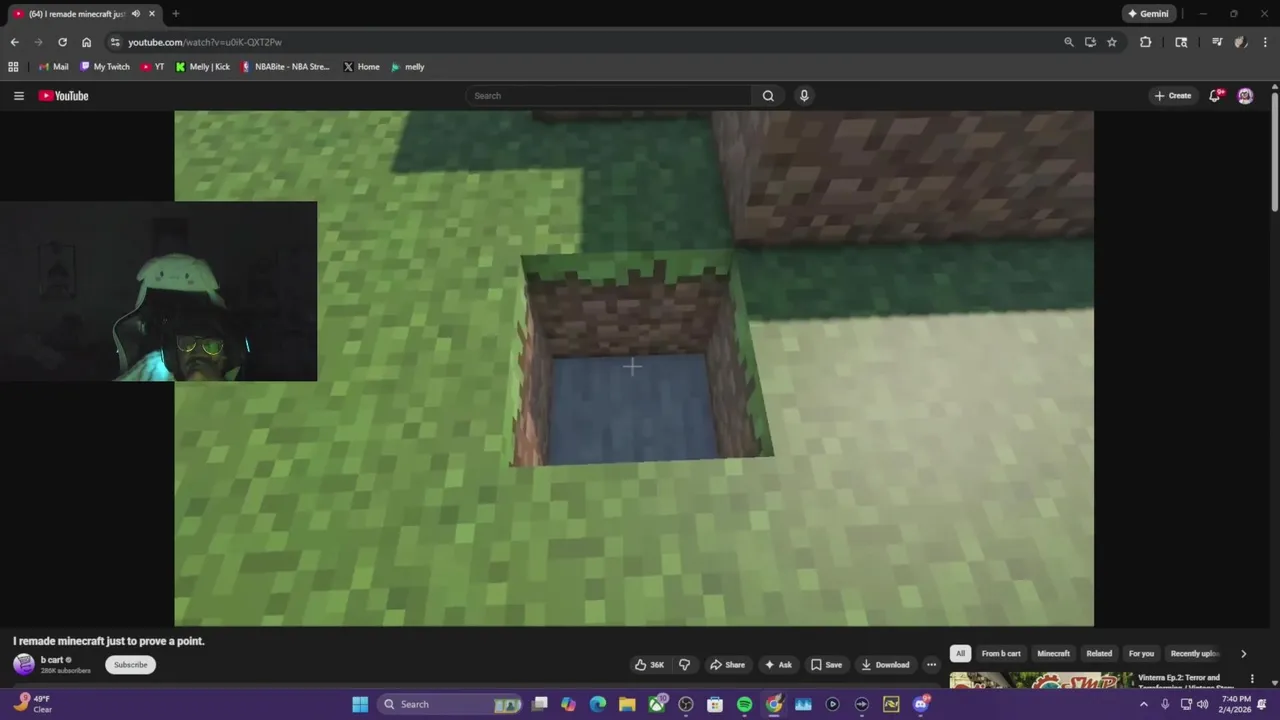Open Google Lens search icon in toolbar

pyautogui.click(x=1181, y=42)
